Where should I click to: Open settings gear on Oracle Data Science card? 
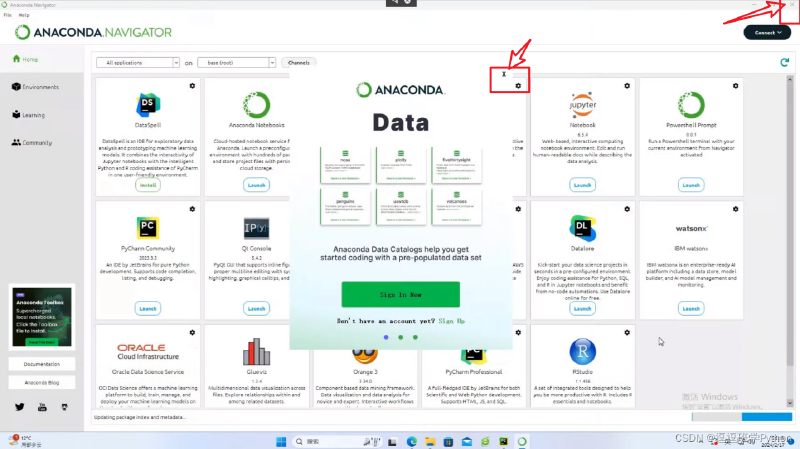[x=192, y=333]
